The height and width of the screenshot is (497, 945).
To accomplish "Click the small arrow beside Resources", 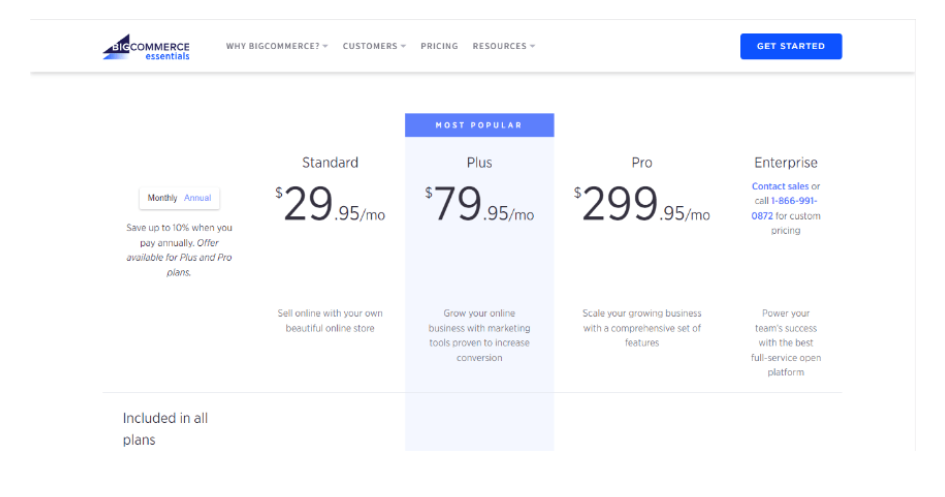I will 532,46.
